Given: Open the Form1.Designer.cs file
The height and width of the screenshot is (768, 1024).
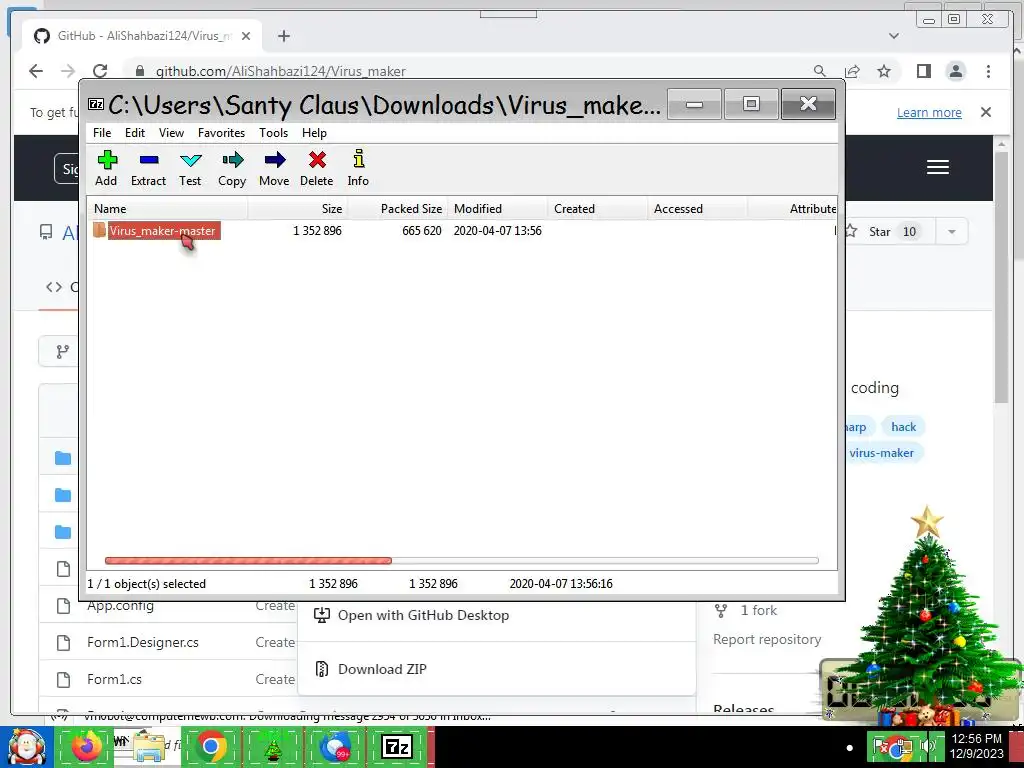Looking at the screenshot, I should 142,643.
